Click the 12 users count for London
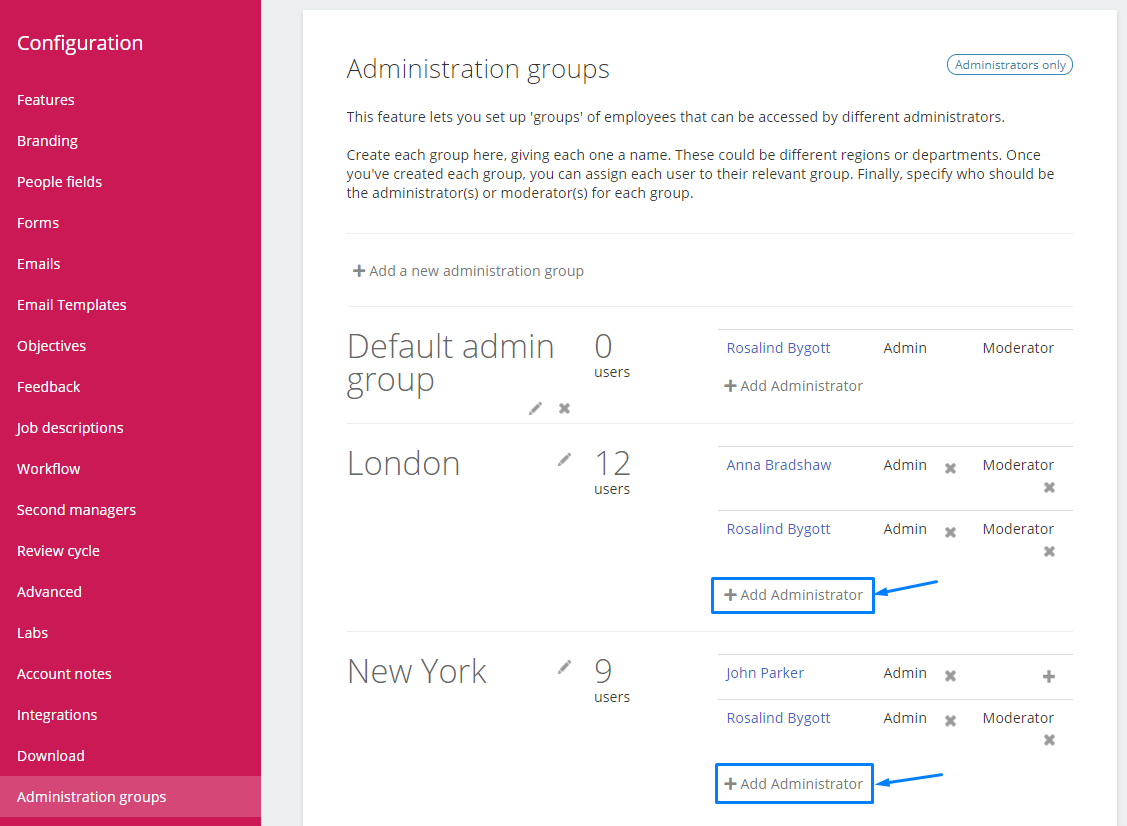This screenshot has height=826, width=1127. pos(612,472)
